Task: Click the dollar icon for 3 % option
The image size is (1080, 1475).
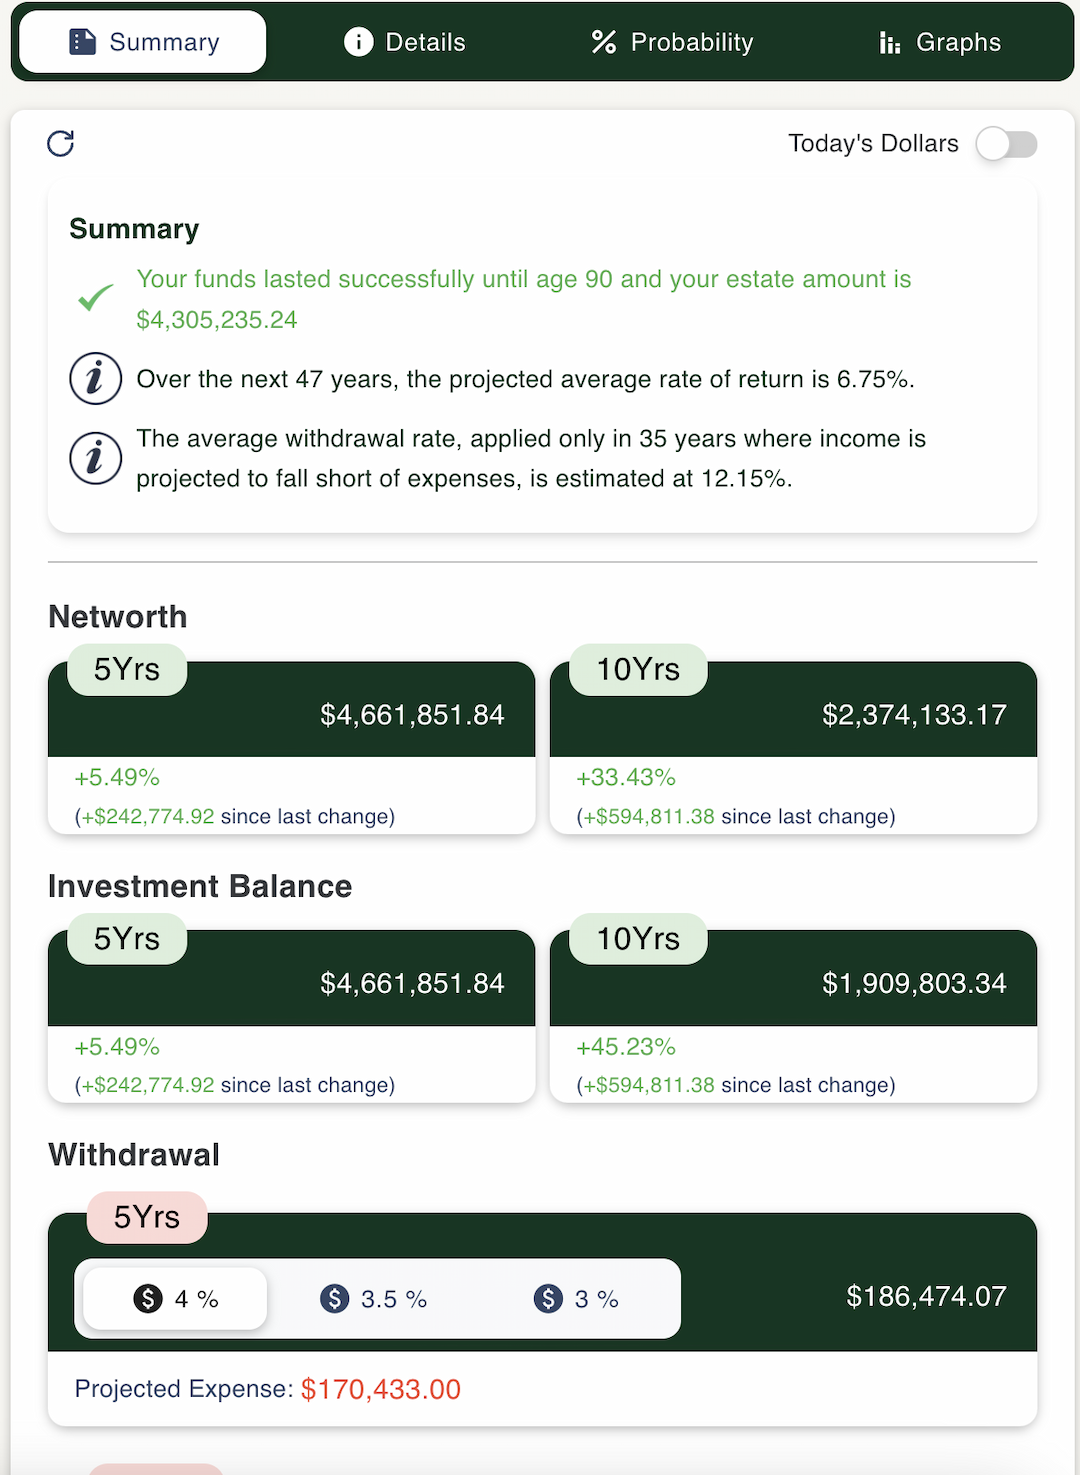Action: pyautogui.click(x=548, y=1298)
